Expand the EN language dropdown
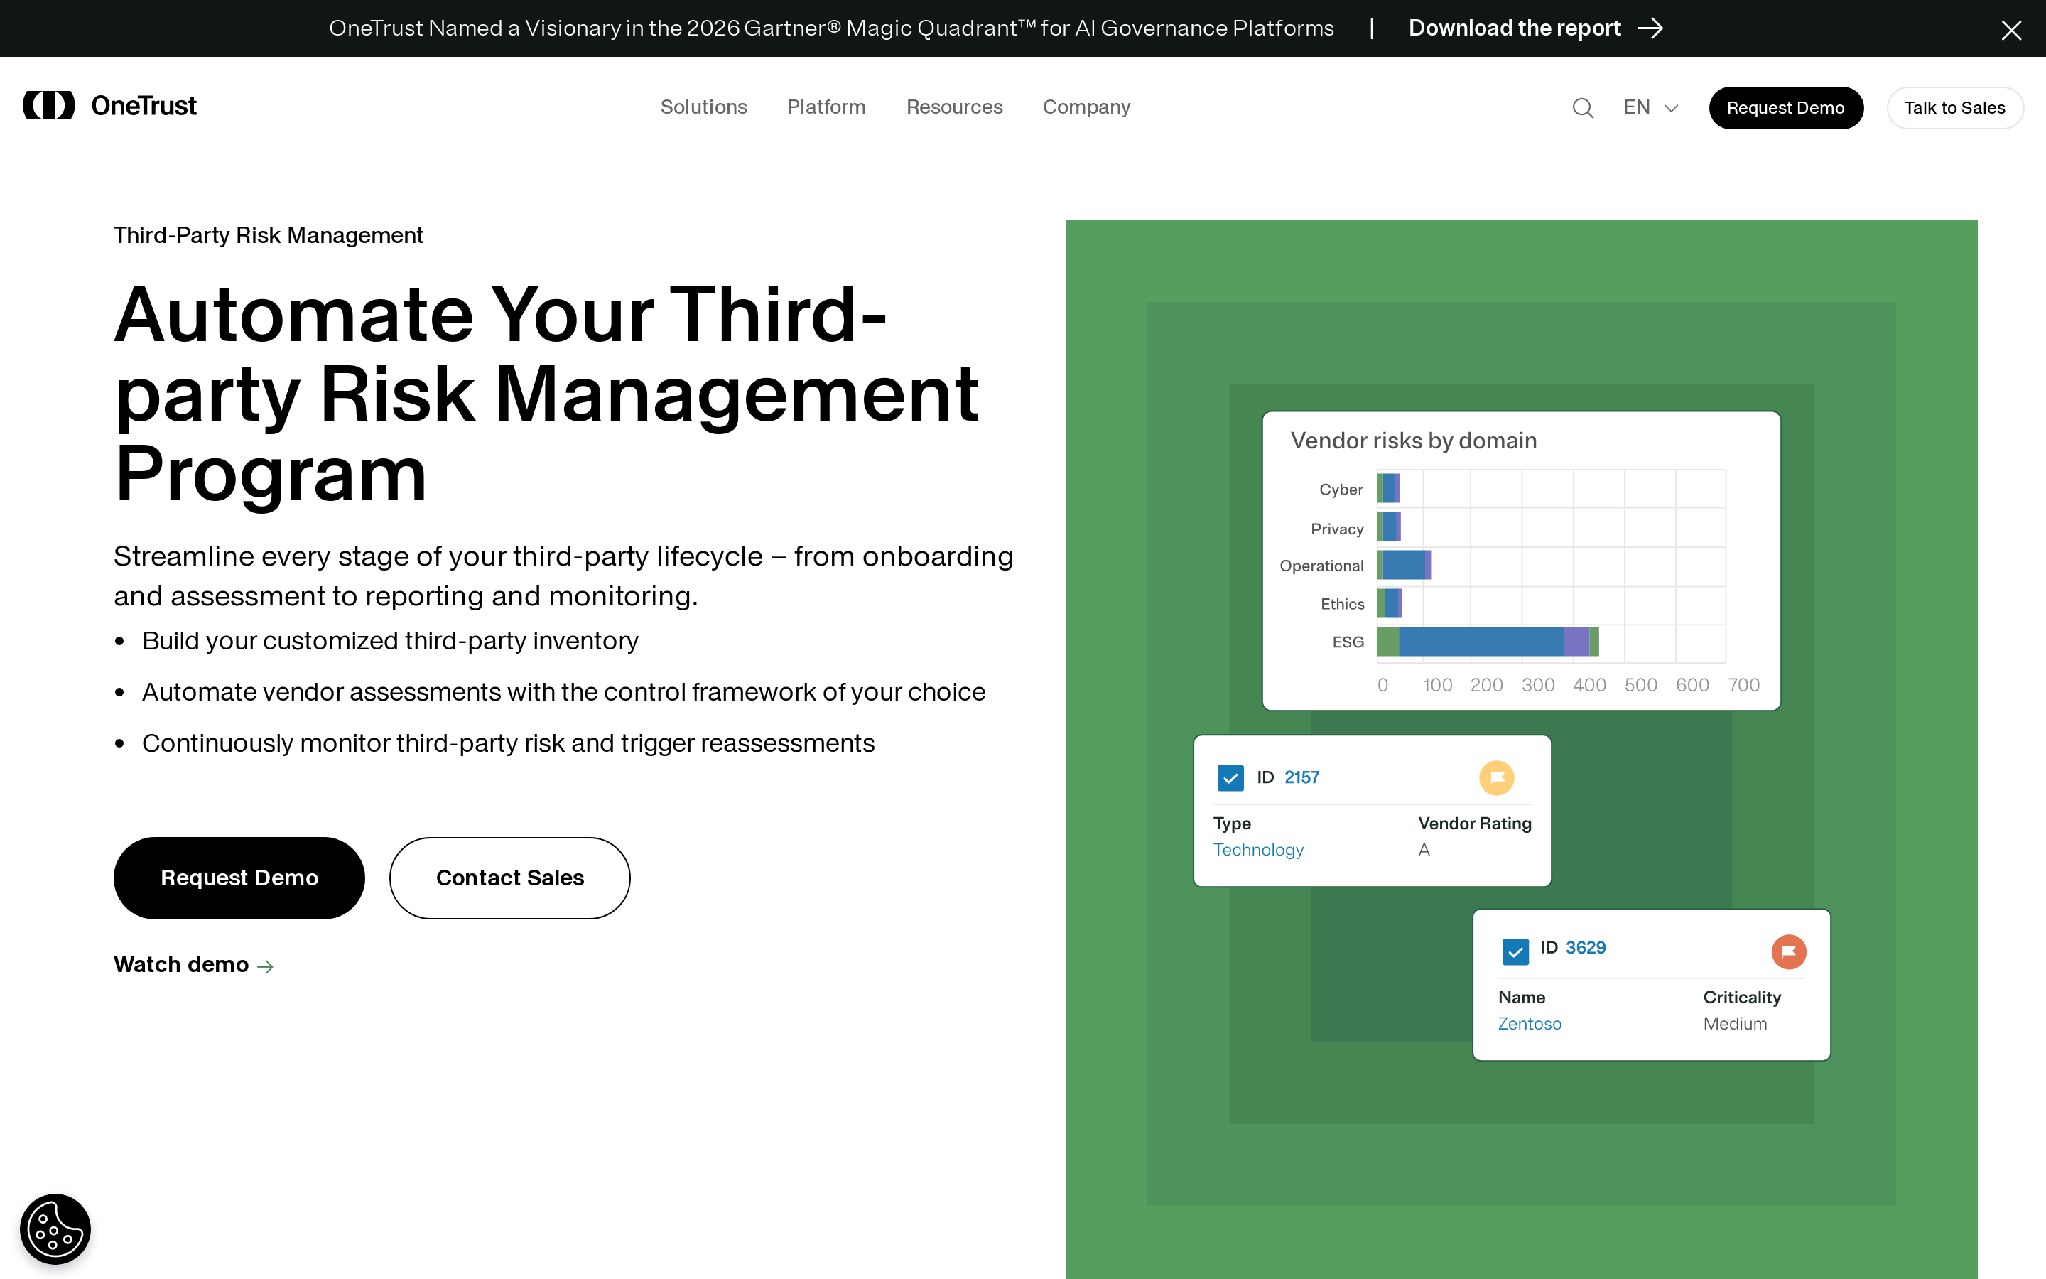This screenshot has width=2046, height=1279. tap(1651, 107)
